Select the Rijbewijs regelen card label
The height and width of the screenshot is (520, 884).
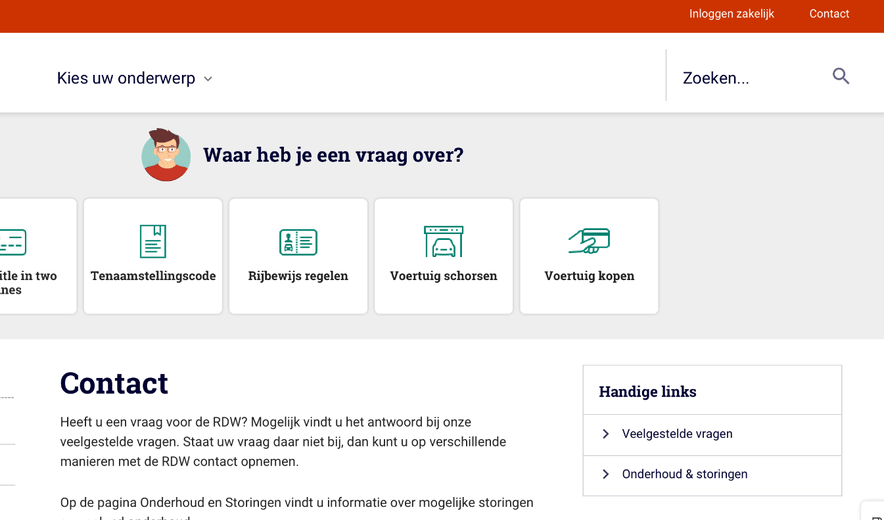tap(298, 276)
